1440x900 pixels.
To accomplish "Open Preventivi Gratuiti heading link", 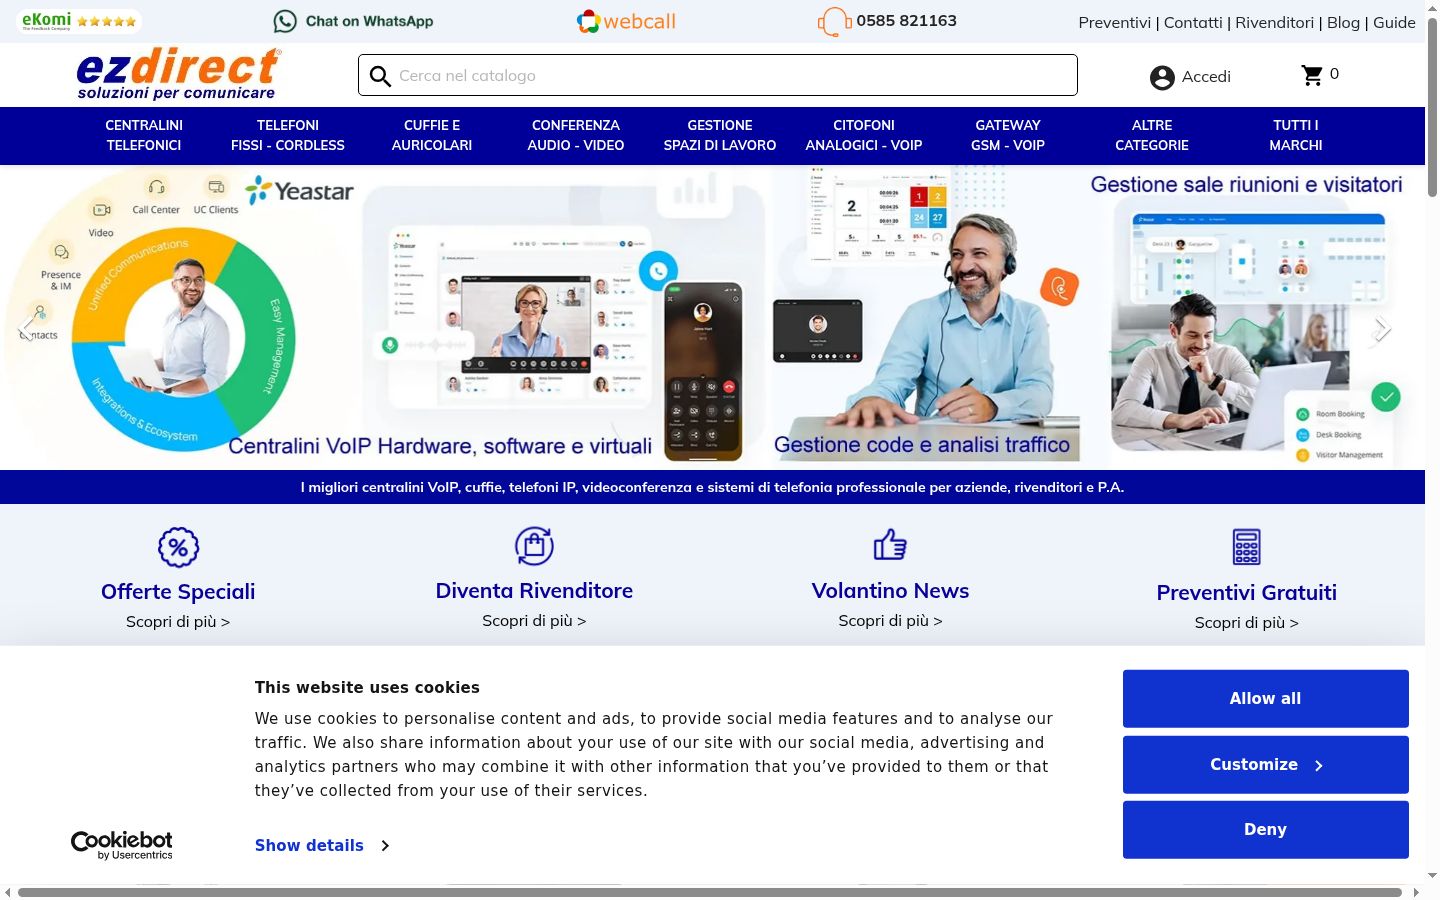I will [1246, 593].
